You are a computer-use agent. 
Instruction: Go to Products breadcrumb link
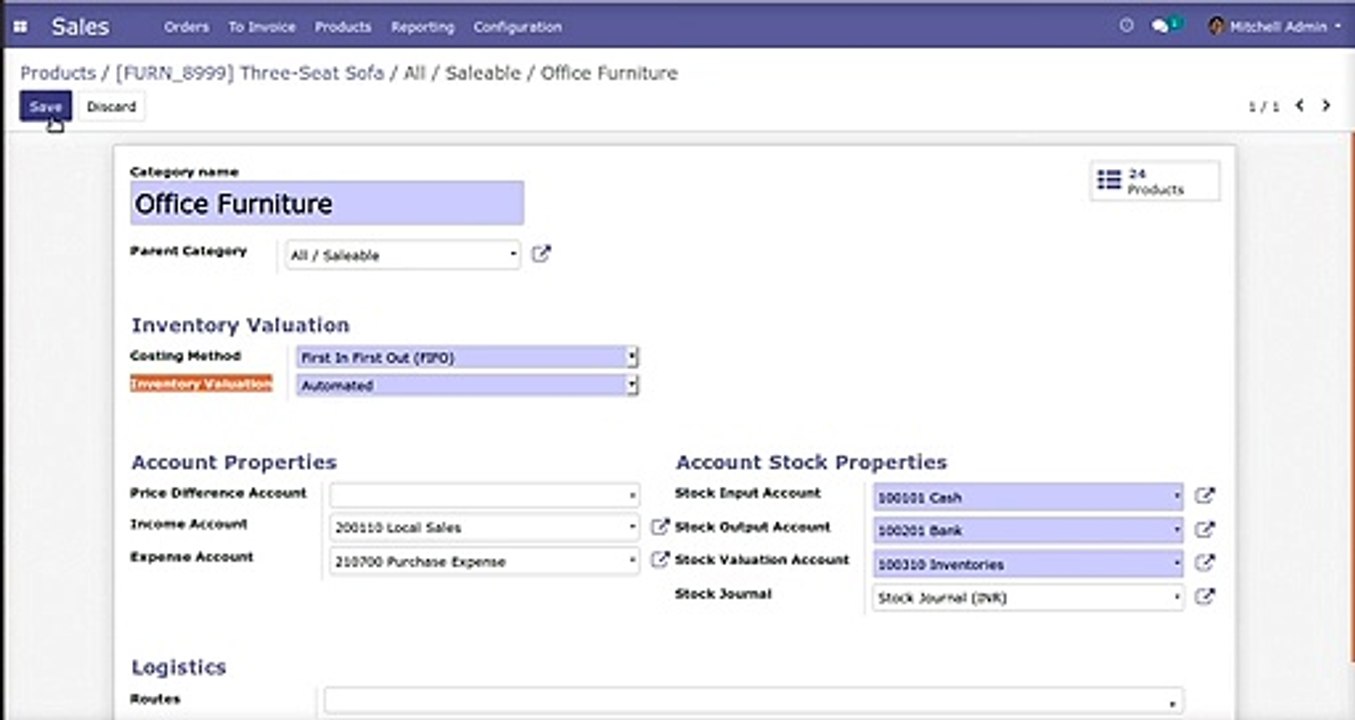coord(58,73)
